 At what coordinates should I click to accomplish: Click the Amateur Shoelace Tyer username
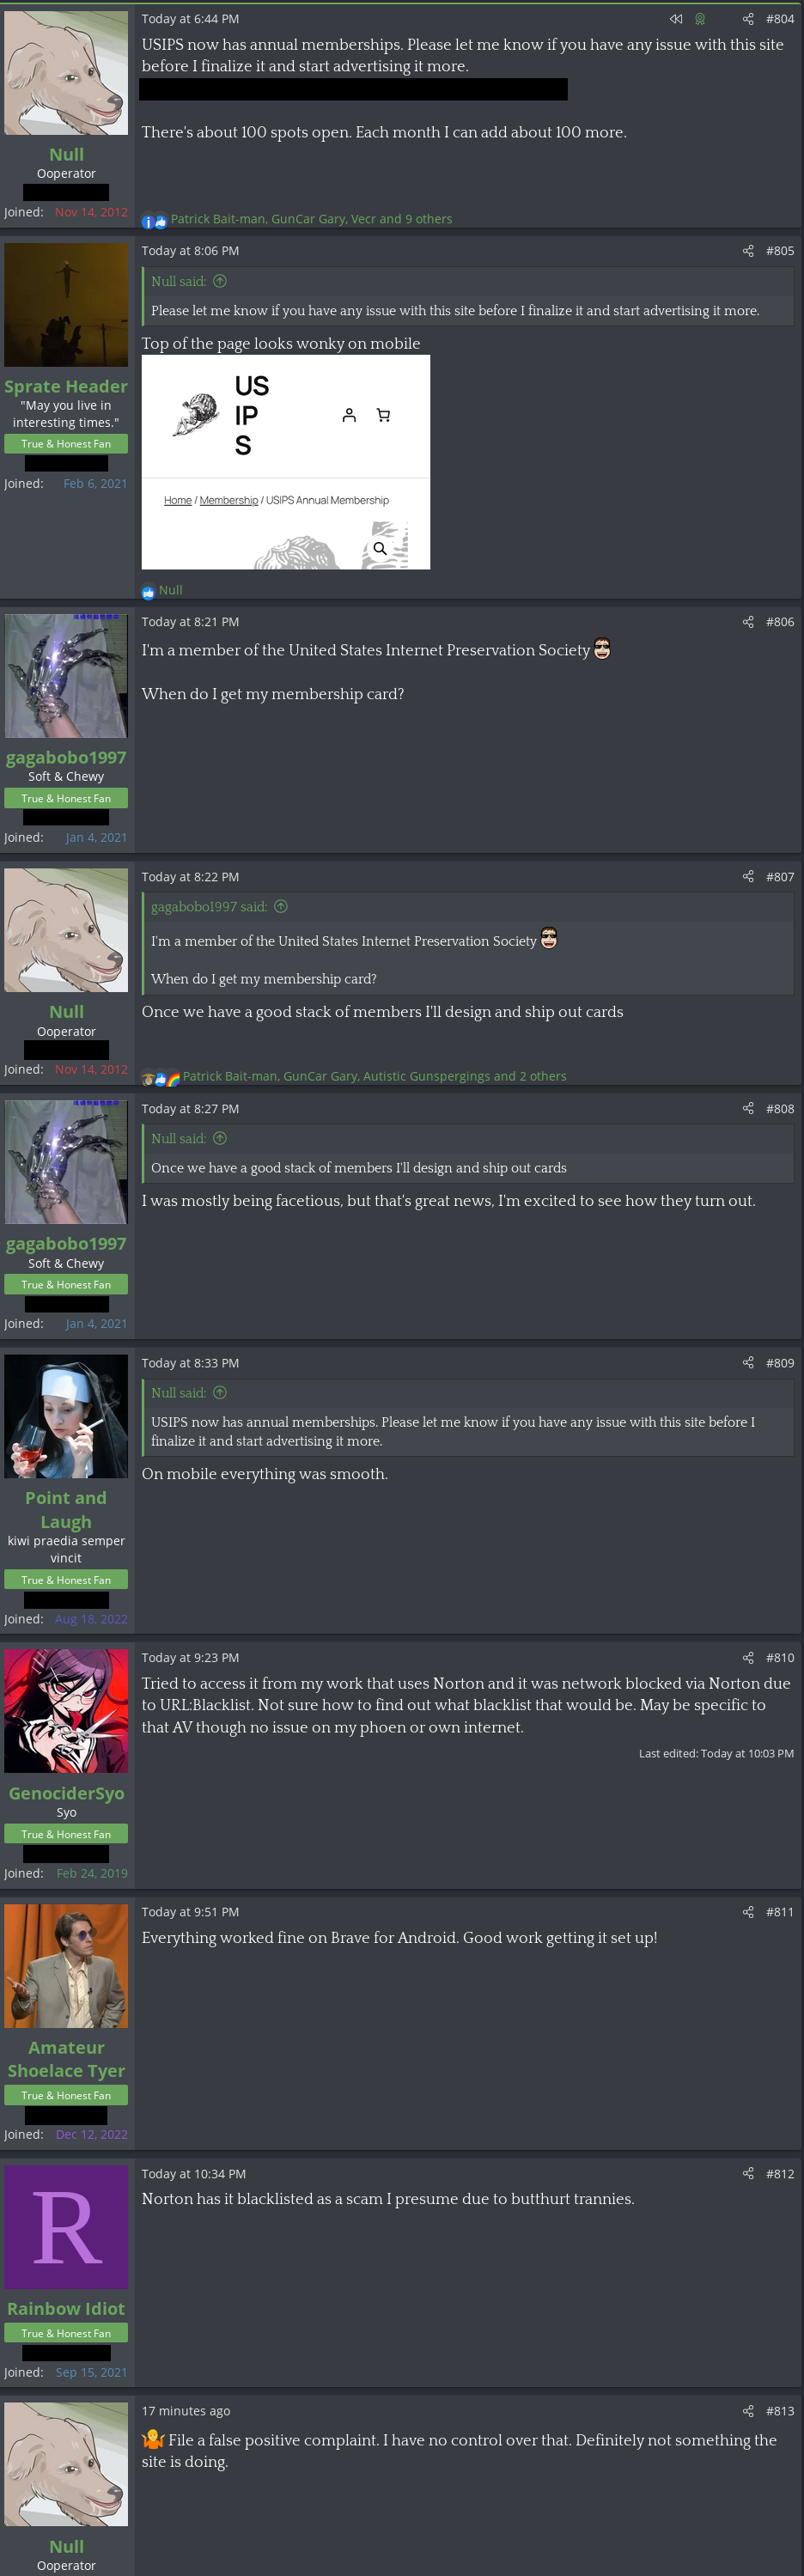click(66, 2059)
